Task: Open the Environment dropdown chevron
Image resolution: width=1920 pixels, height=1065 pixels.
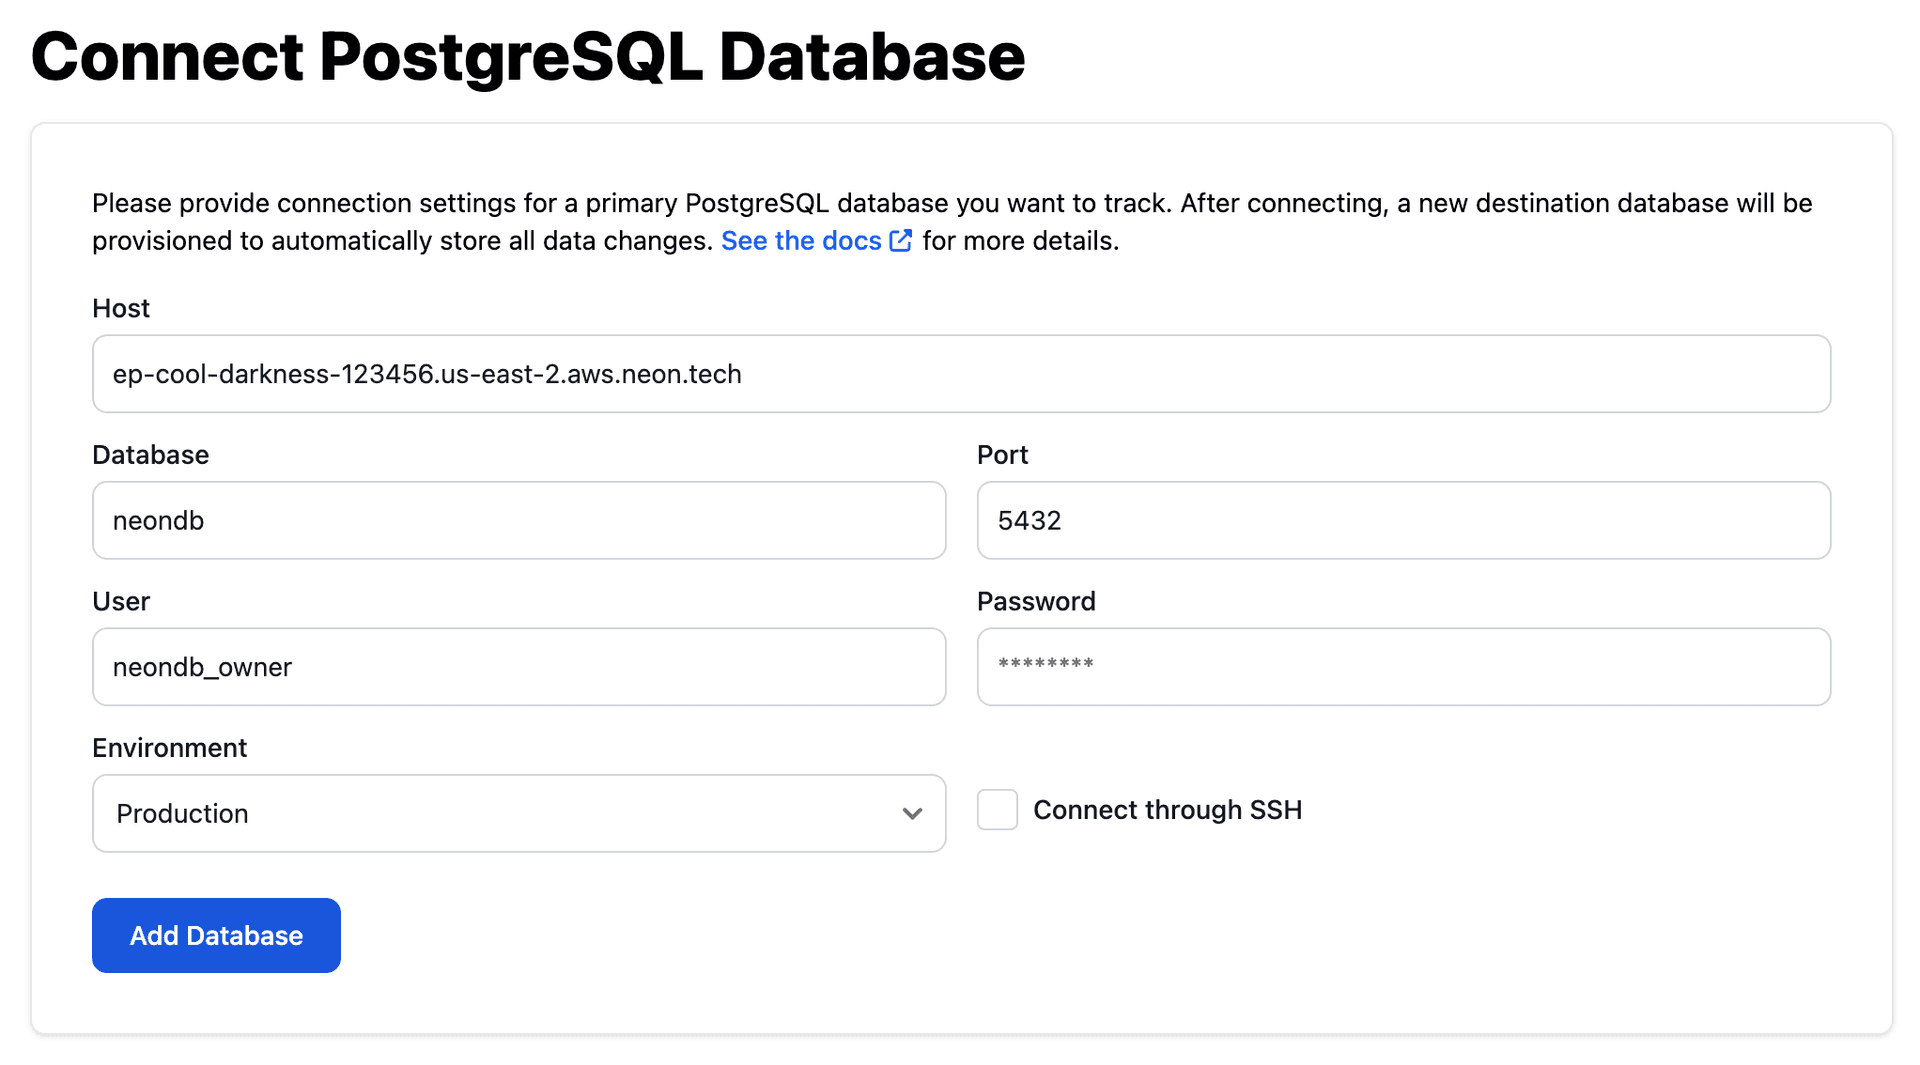Action: pyautogui.click(x=911, y=813)
